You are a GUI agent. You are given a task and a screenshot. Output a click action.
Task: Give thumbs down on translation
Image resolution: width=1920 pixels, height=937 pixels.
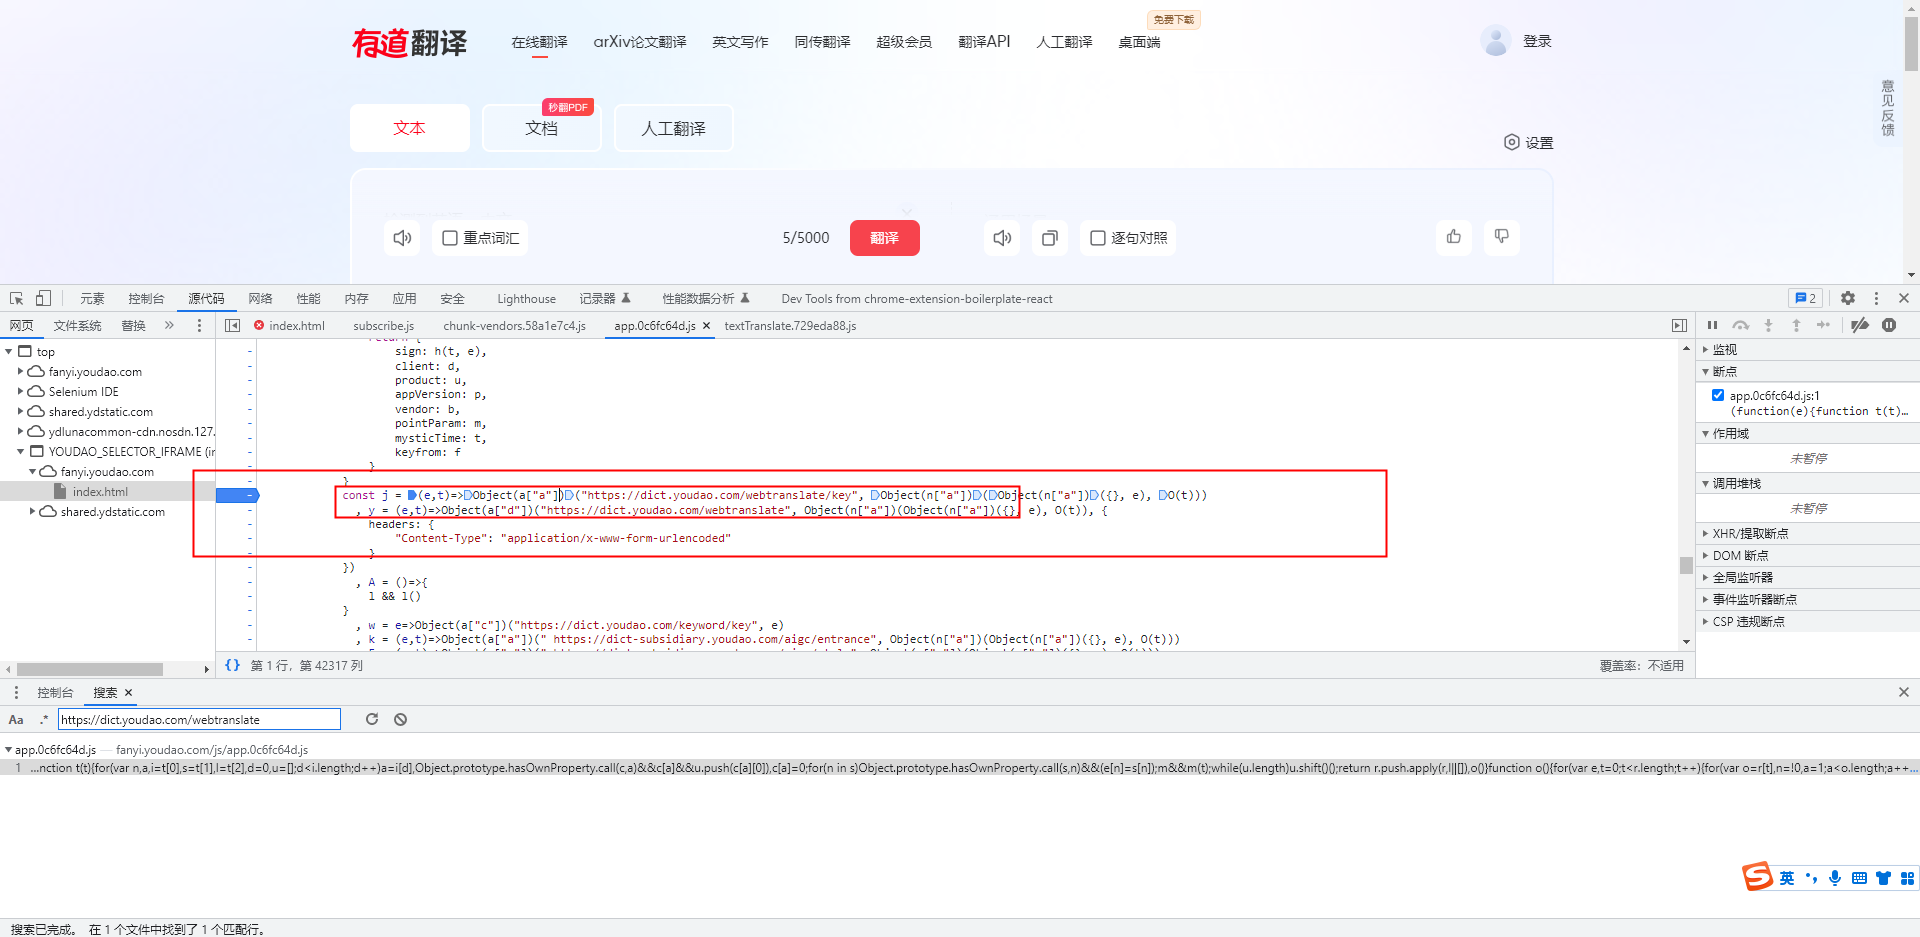(1502, 237)
